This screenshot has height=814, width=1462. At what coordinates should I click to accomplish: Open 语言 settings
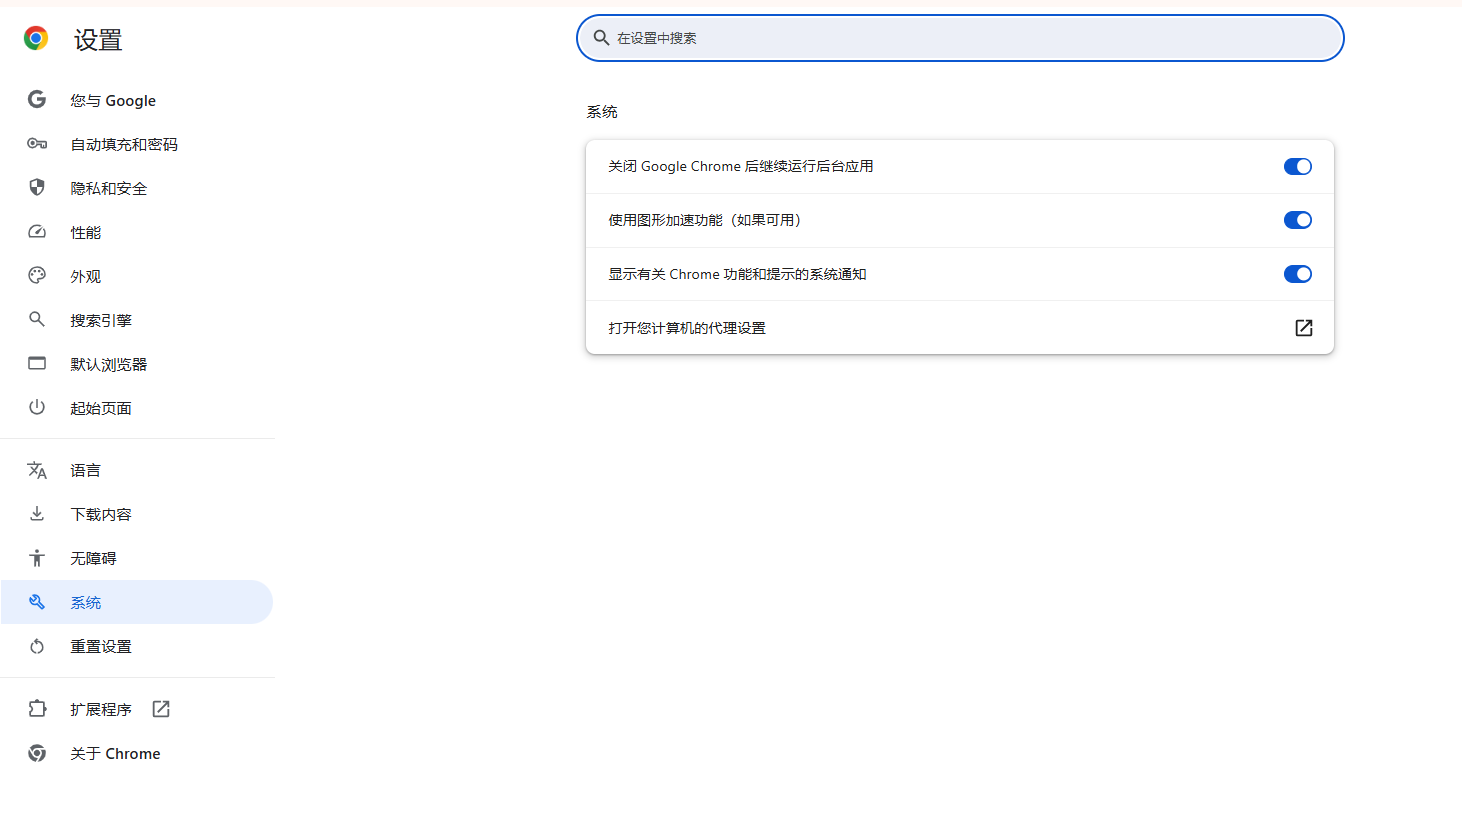pos(137,470)
